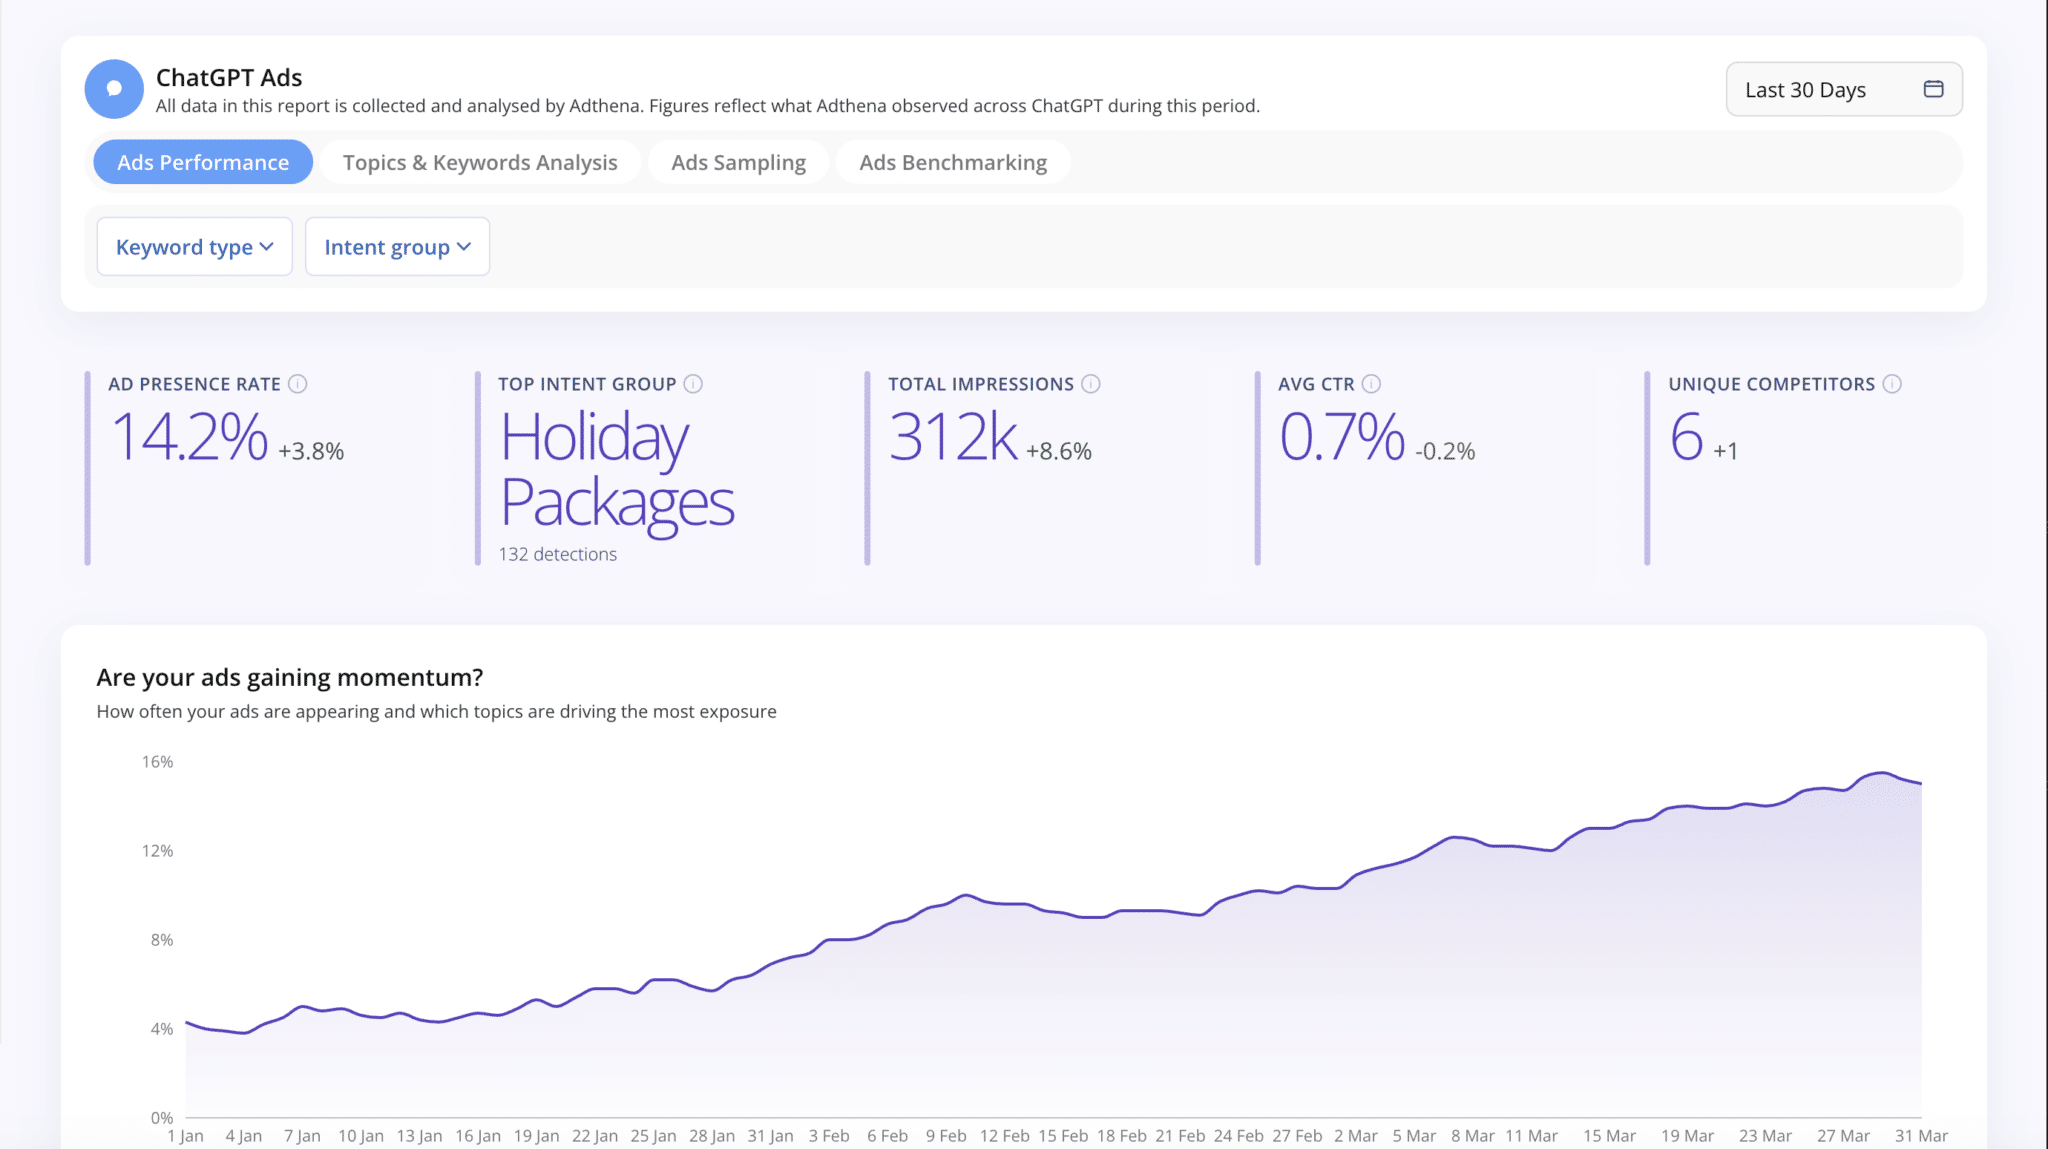Click the 312k total impressions value

(x=953, y=438)
